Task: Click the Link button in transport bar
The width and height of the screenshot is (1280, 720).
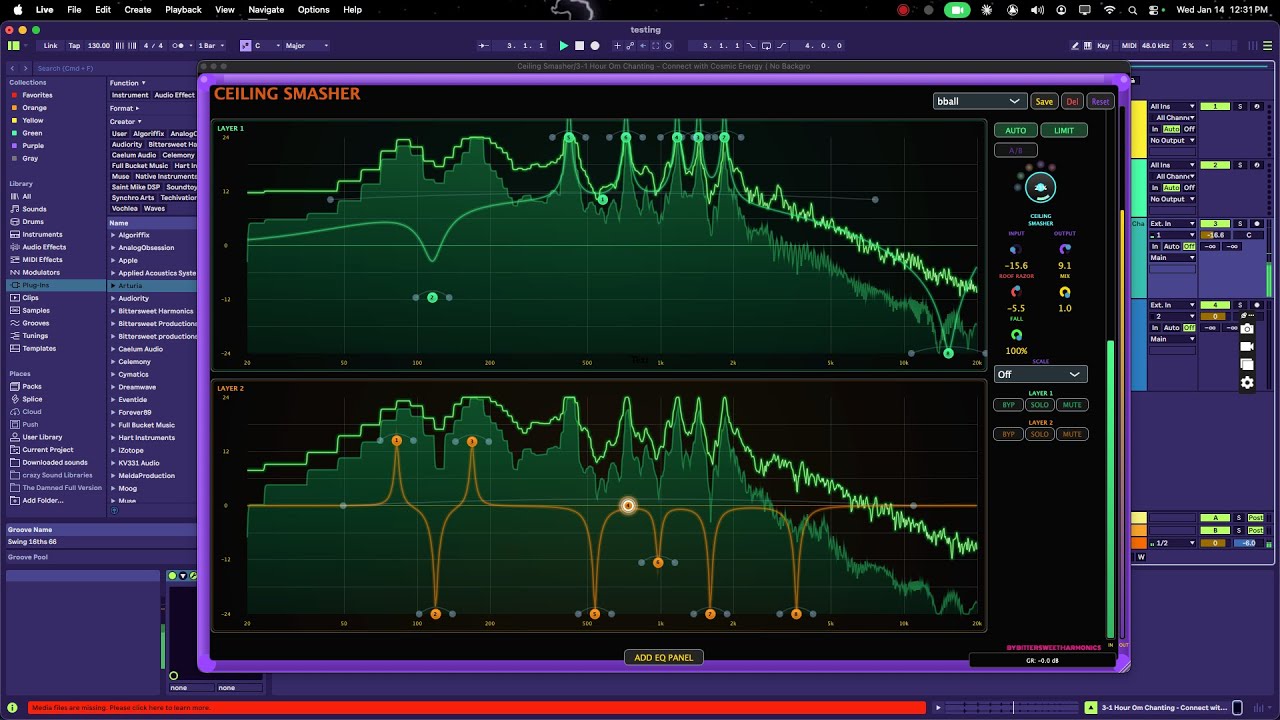Action: click(x=51, y=46)
